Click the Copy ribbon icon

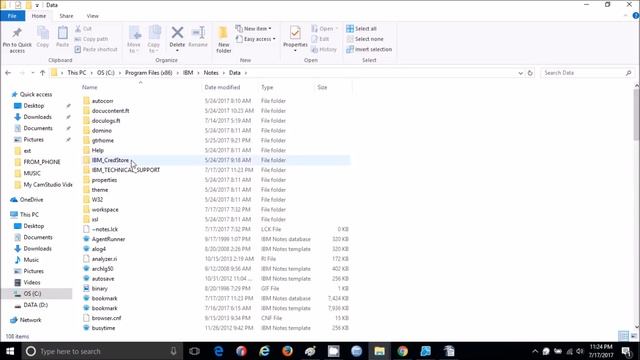tap(42, 33)
